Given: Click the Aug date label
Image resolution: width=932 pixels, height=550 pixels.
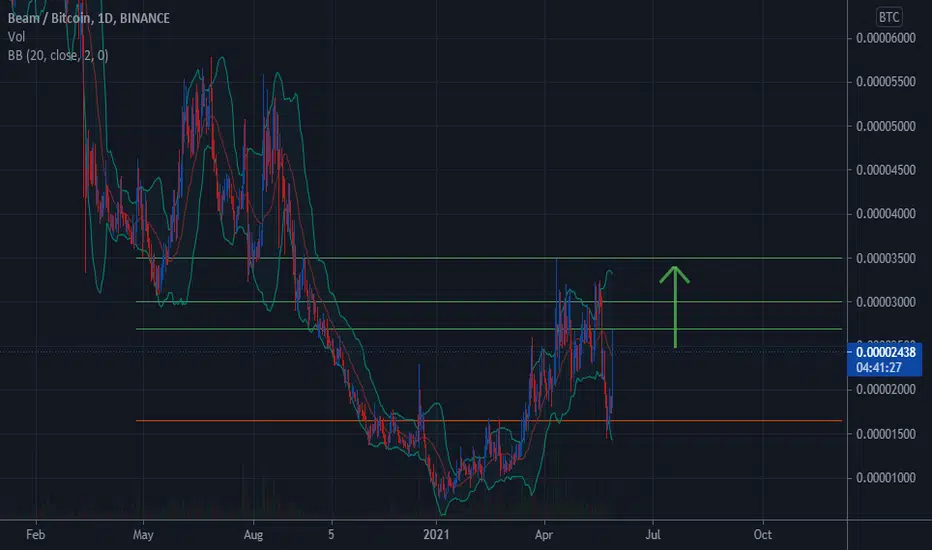Looking at the screenshot, I should tap(253, 535).
